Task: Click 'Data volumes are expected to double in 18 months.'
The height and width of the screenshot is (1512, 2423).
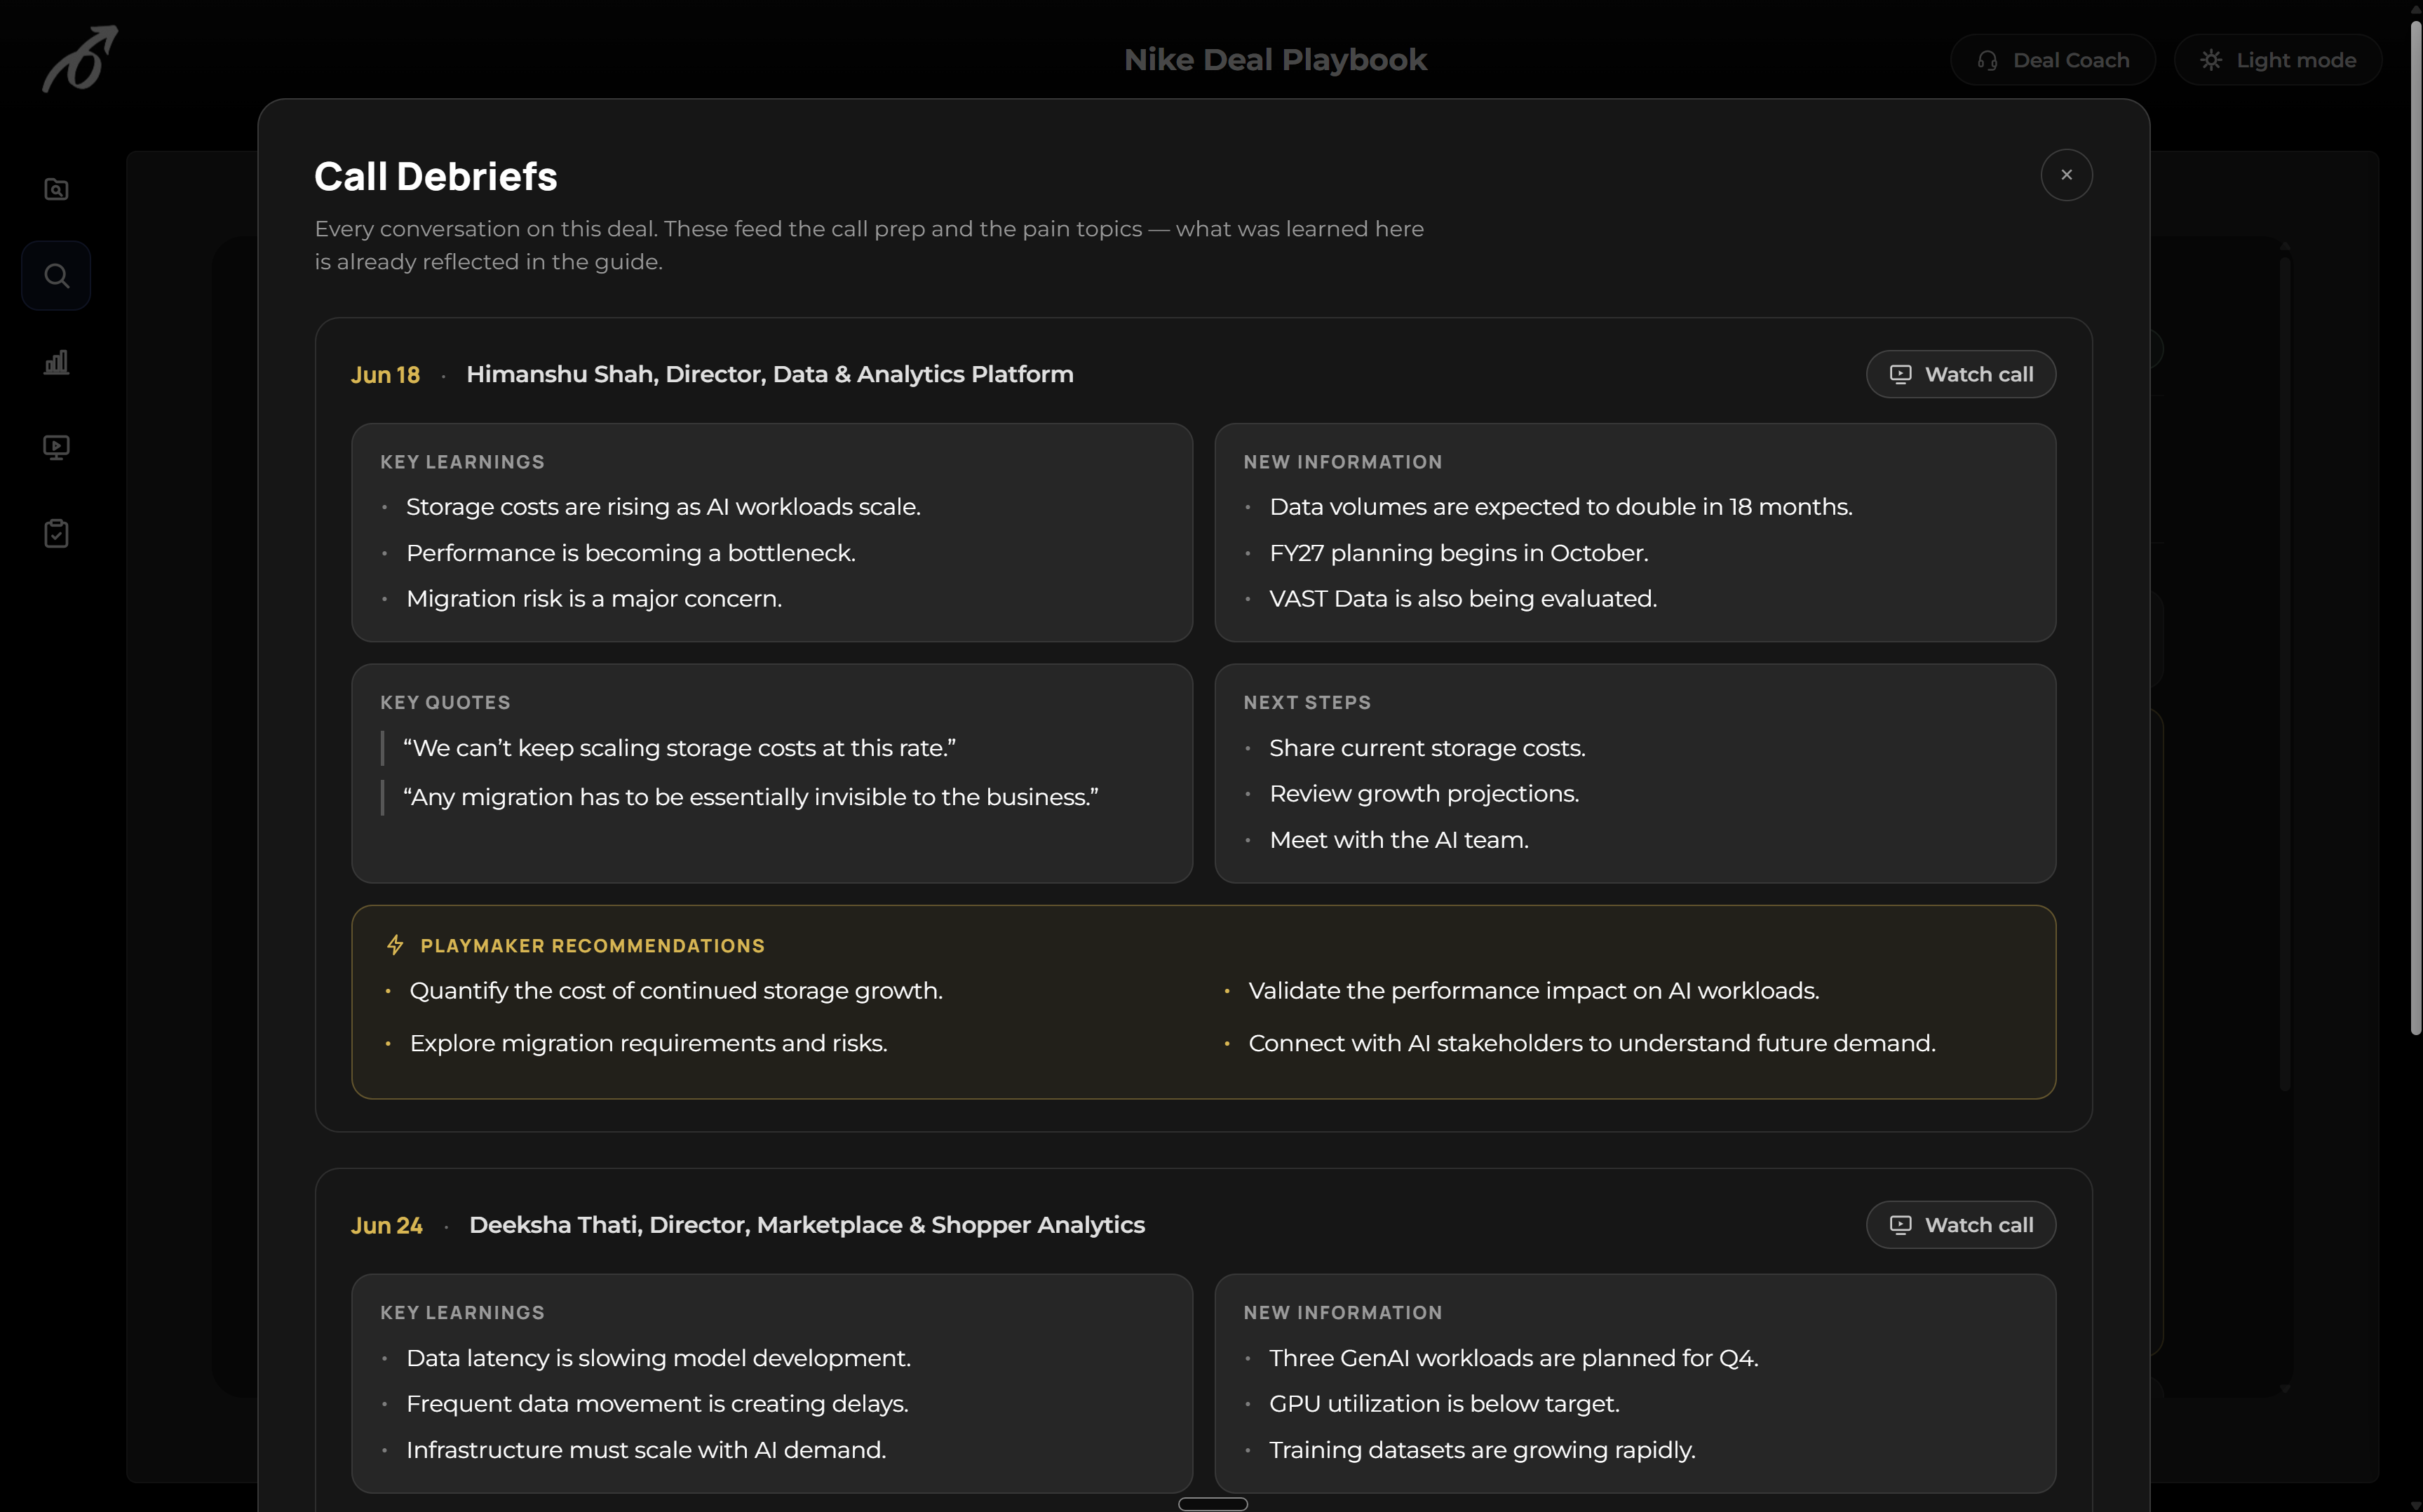Action: (1561, 507)
